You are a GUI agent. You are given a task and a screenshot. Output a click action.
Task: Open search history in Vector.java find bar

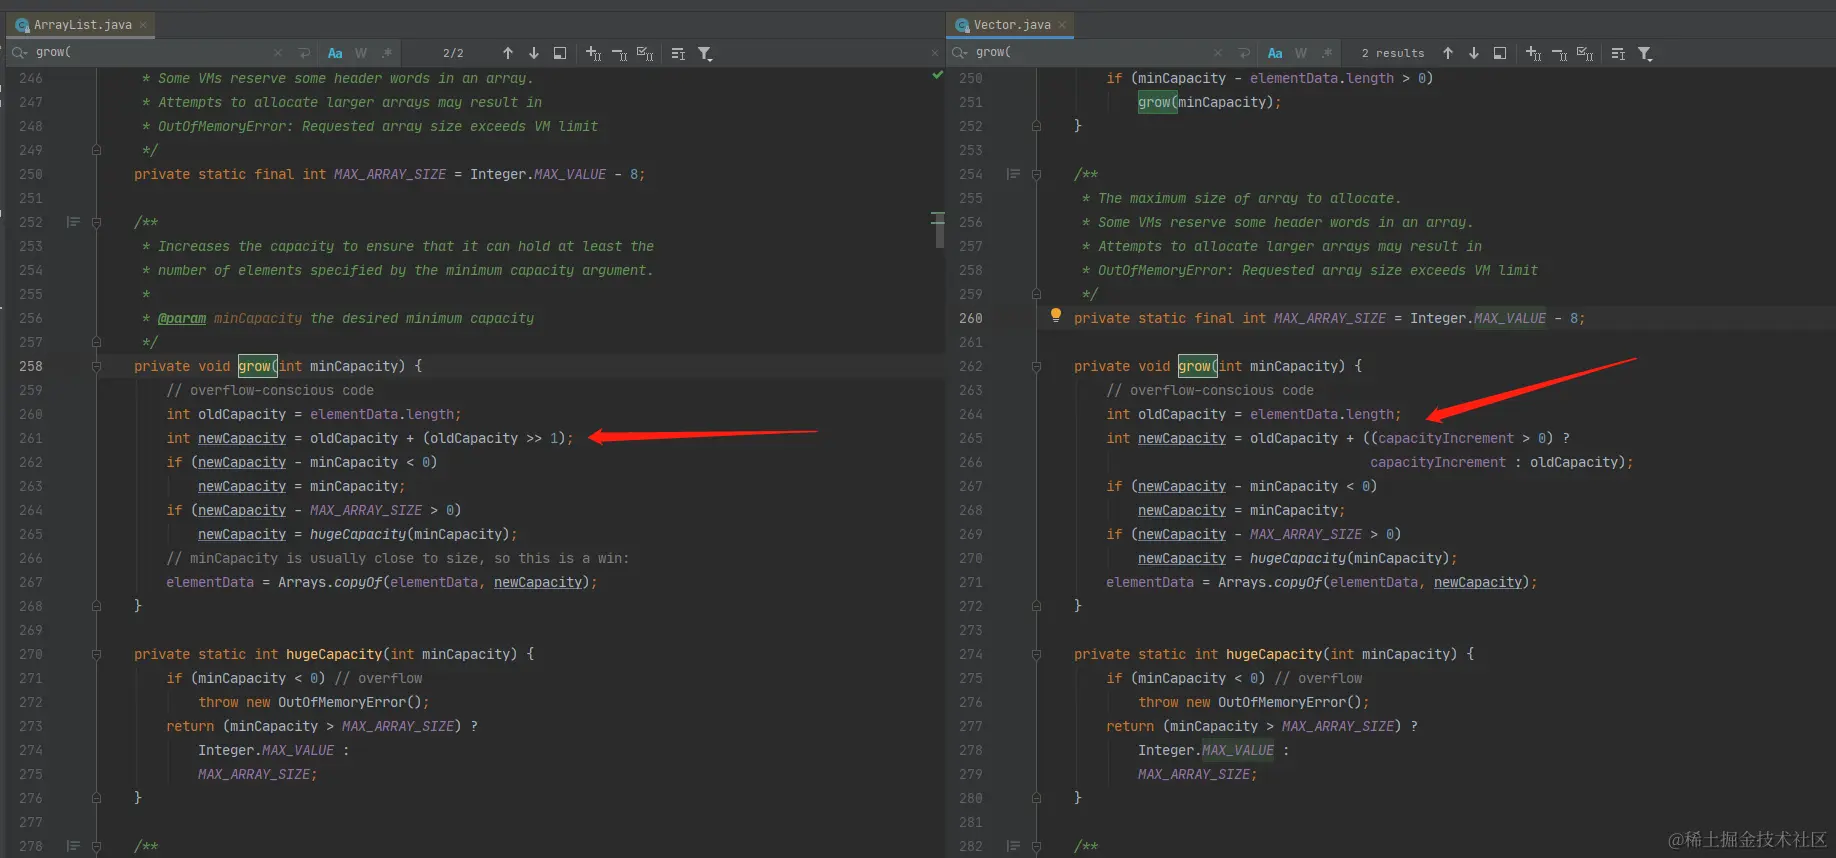(960, 53)
